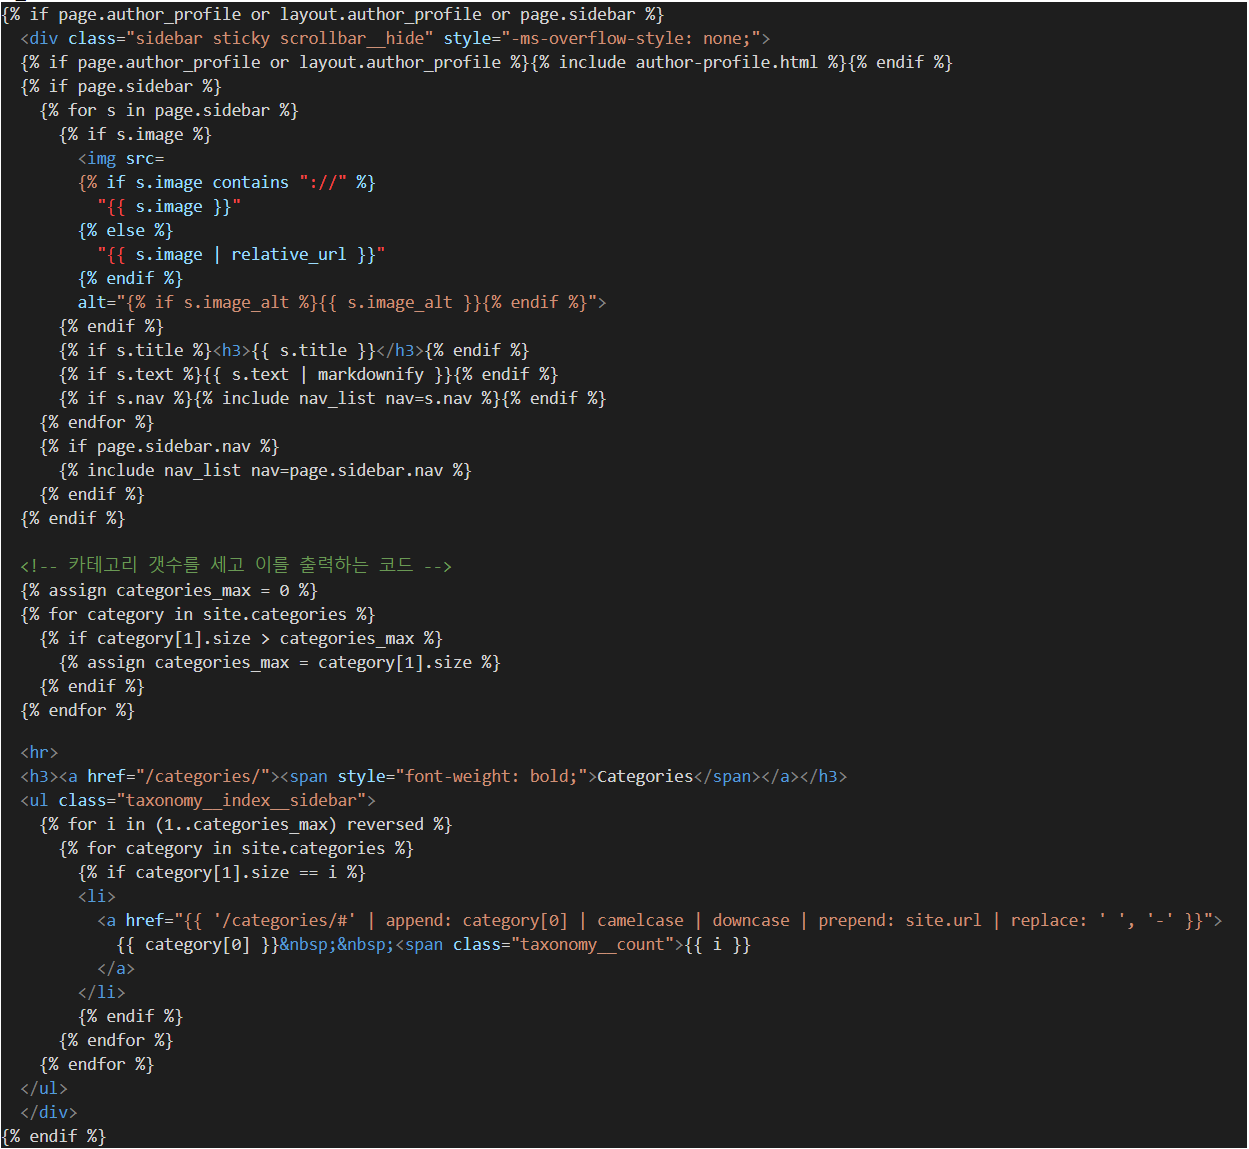This screenshot has width=1249, height=1149.
Task: Click the markdownify filter
Action: tap(370, 374)
